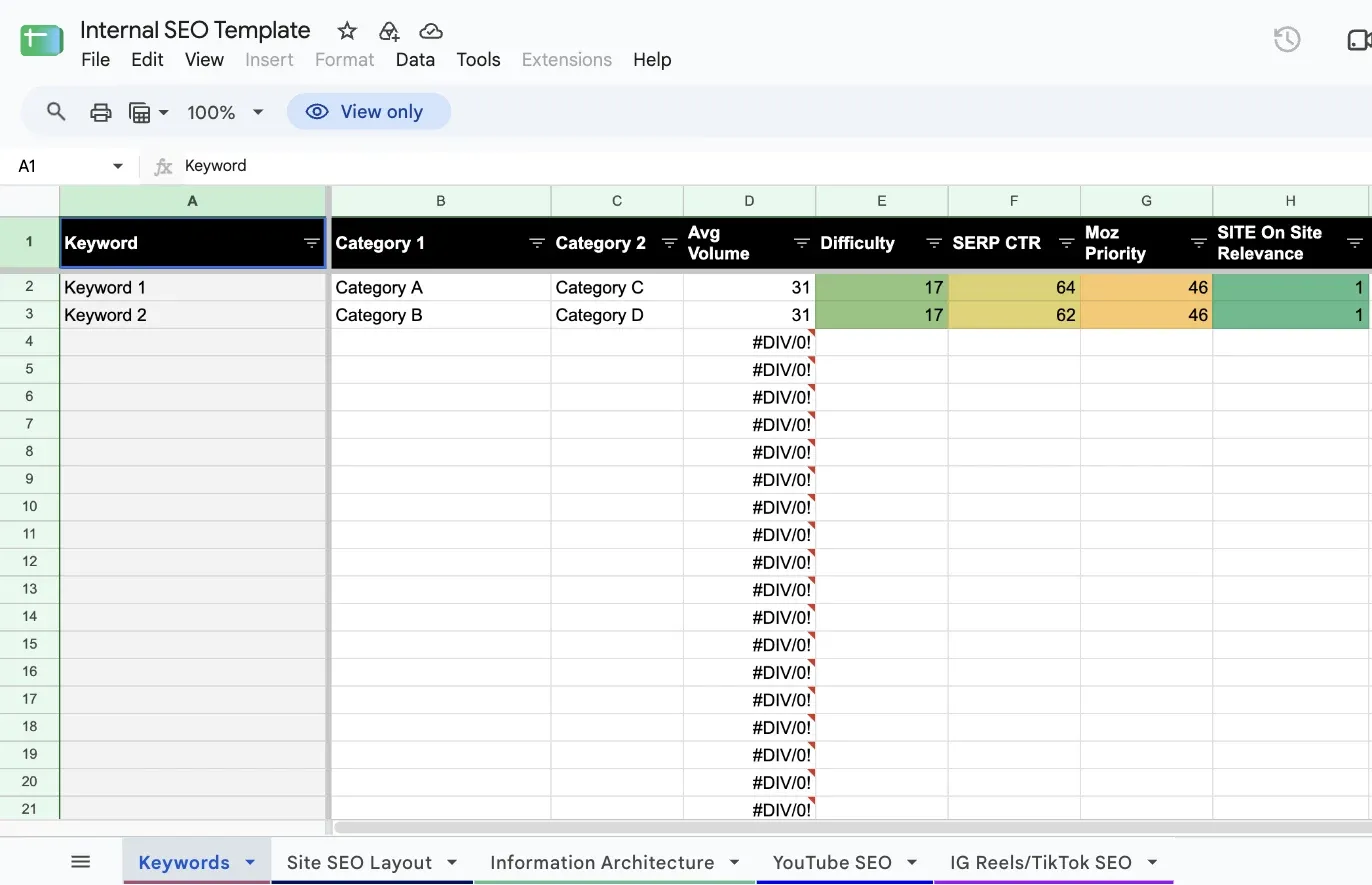
Task: Open filter for Difficulty column
Action: pos(934,243)
